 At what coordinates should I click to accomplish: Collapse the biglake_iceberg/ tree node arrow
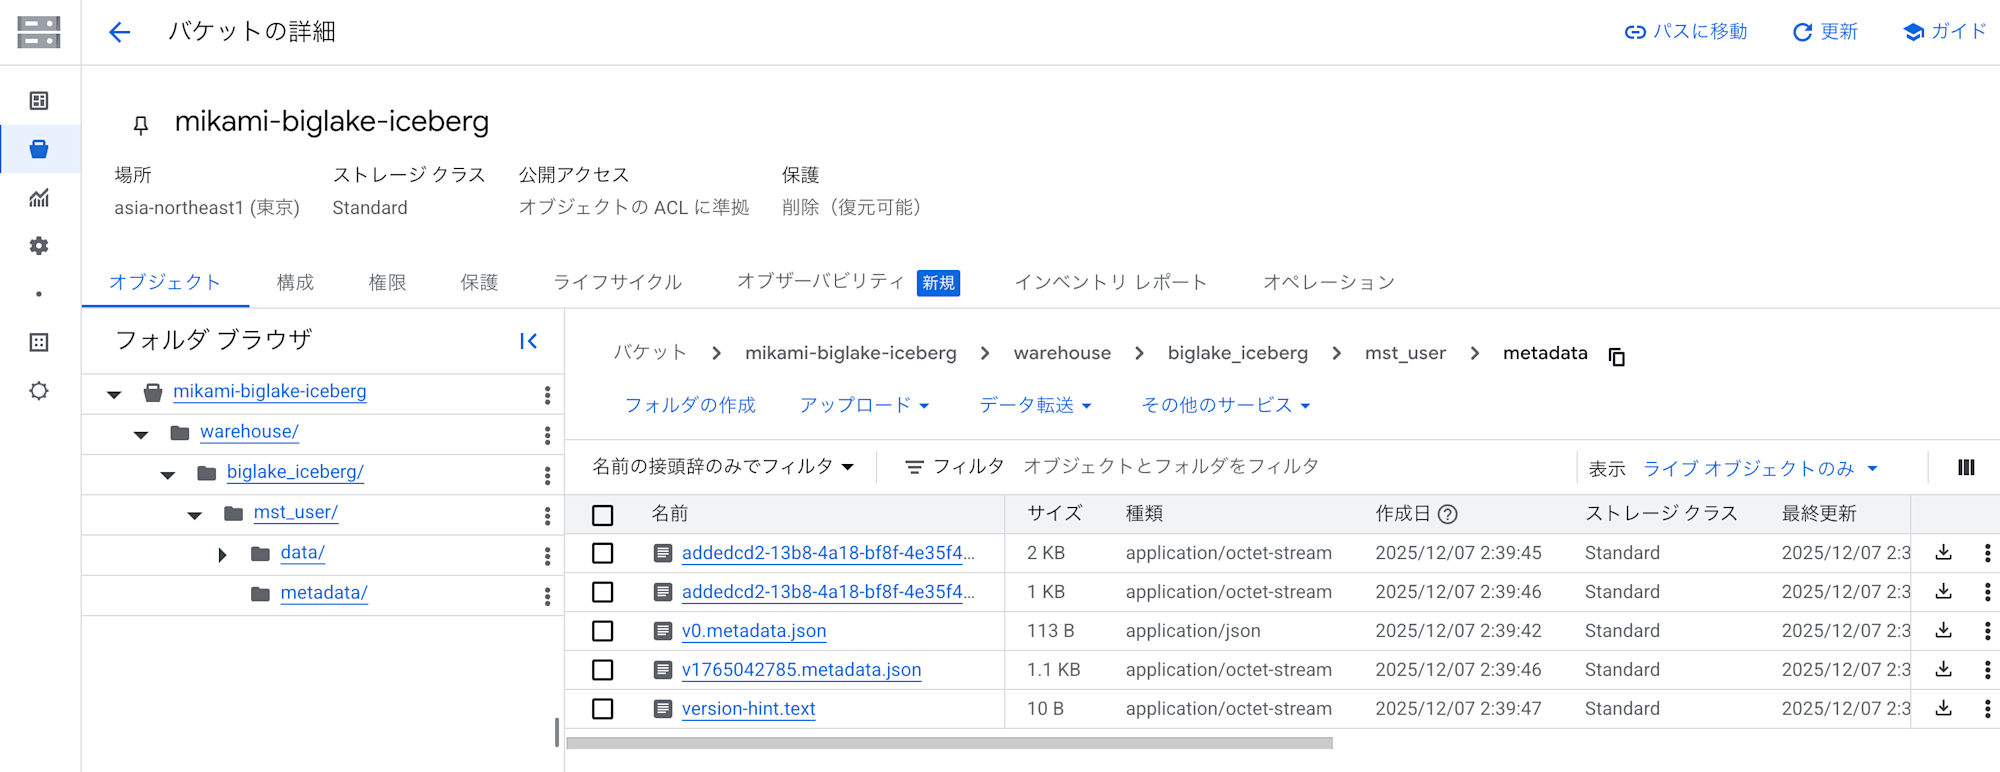[x=168, y=475]
